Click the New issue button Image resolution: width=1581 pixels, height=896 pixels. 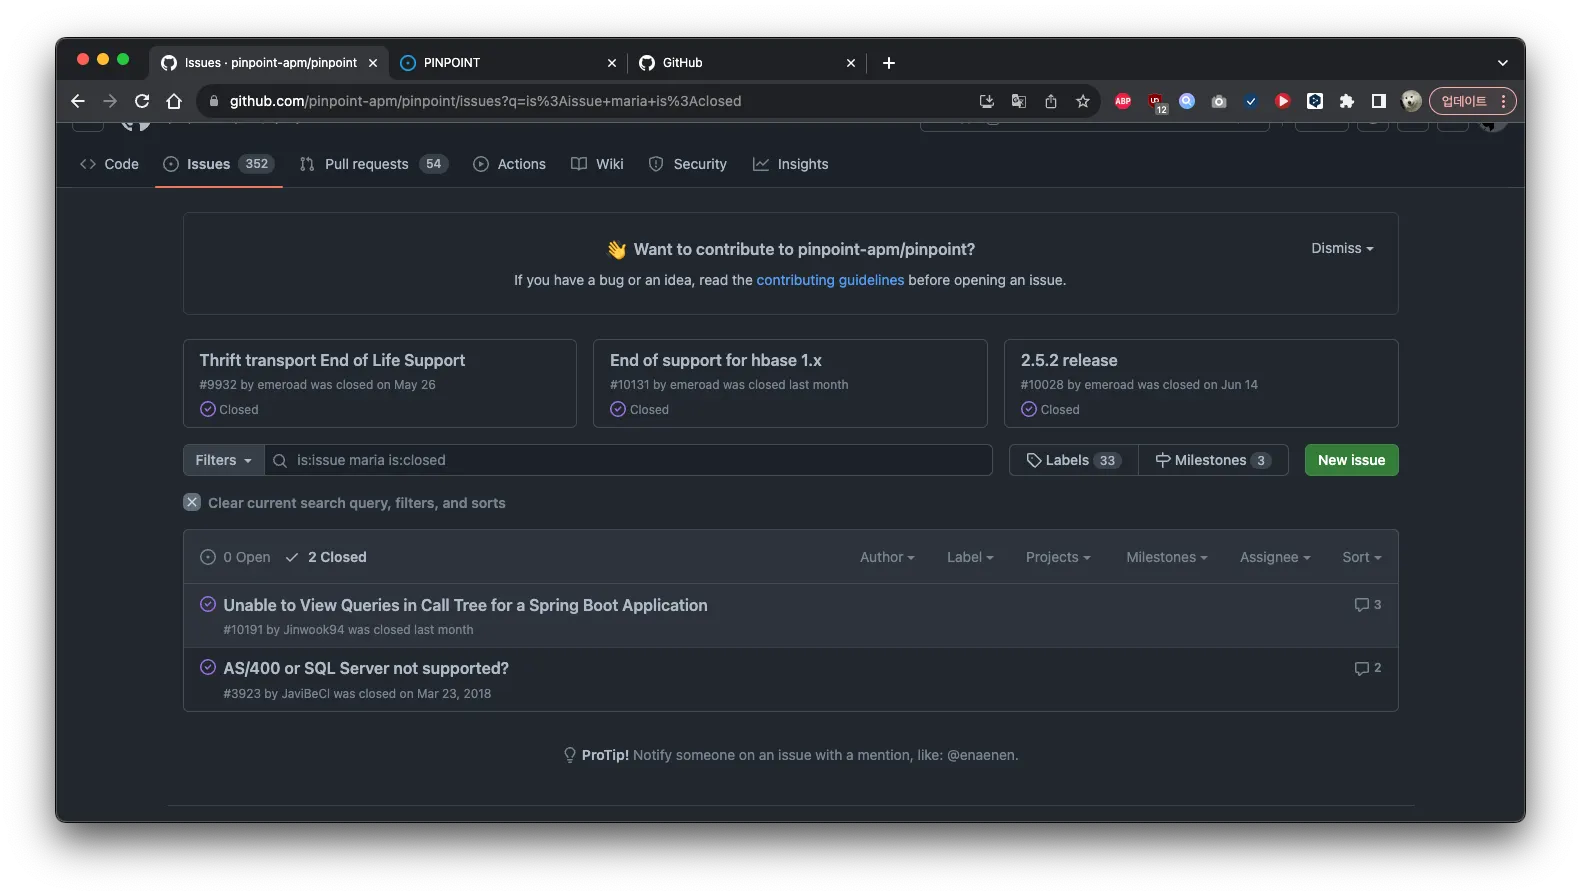(1351, 460)
